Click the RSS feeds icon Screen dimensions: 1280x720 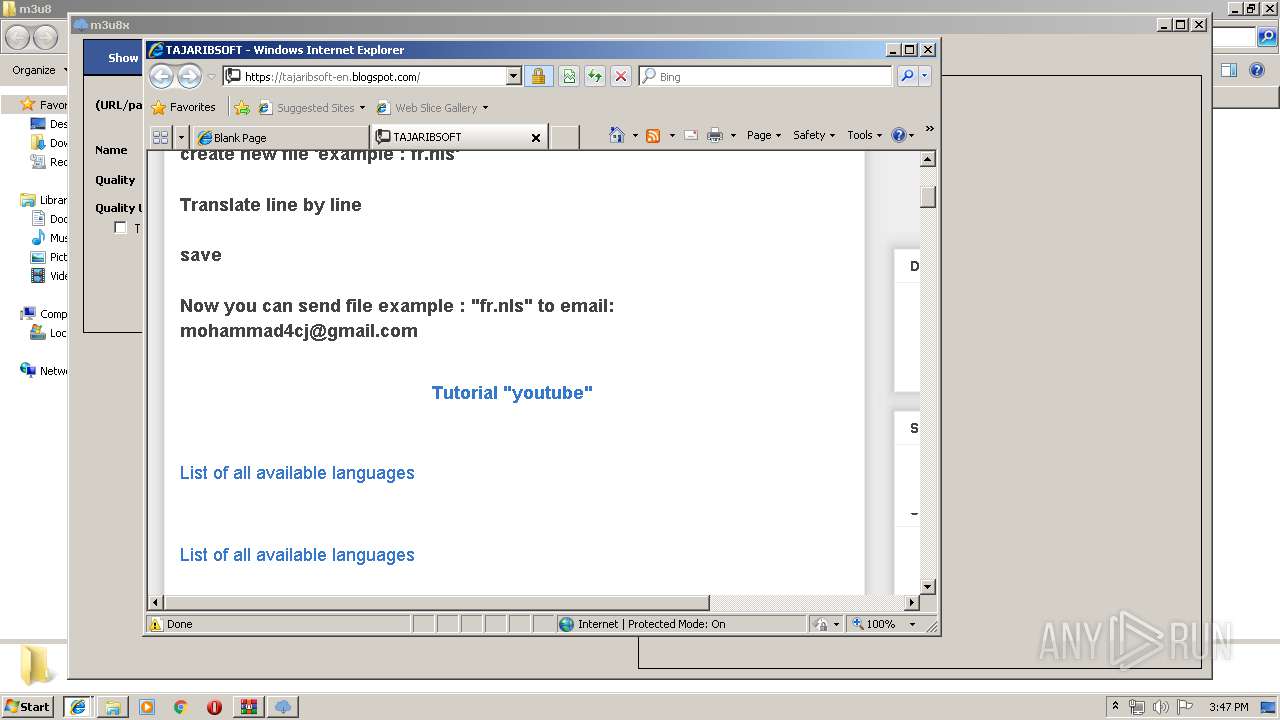[x=653, y=135]
